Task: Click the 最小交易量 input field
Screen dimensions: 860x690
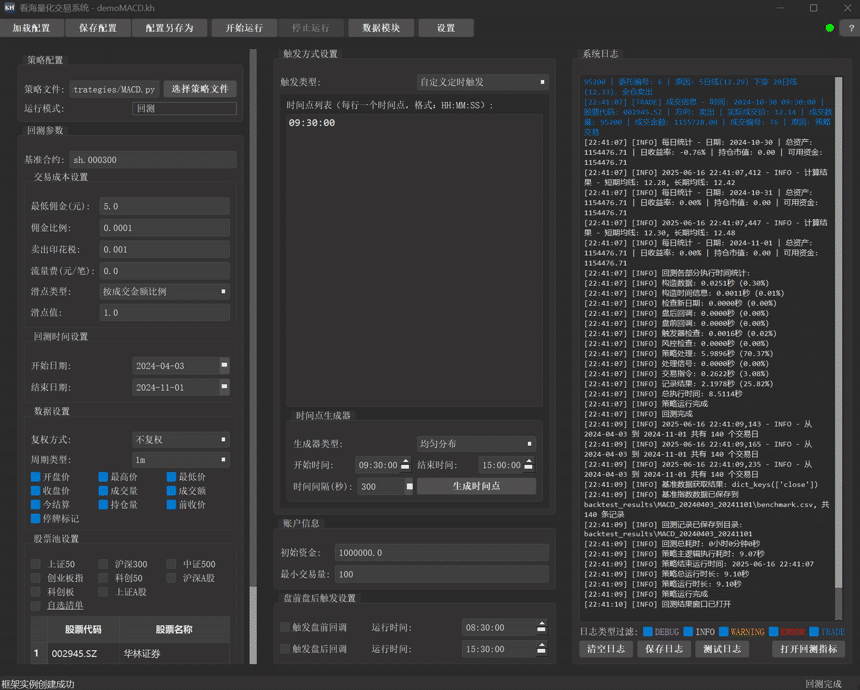Action: coord(442,574)
